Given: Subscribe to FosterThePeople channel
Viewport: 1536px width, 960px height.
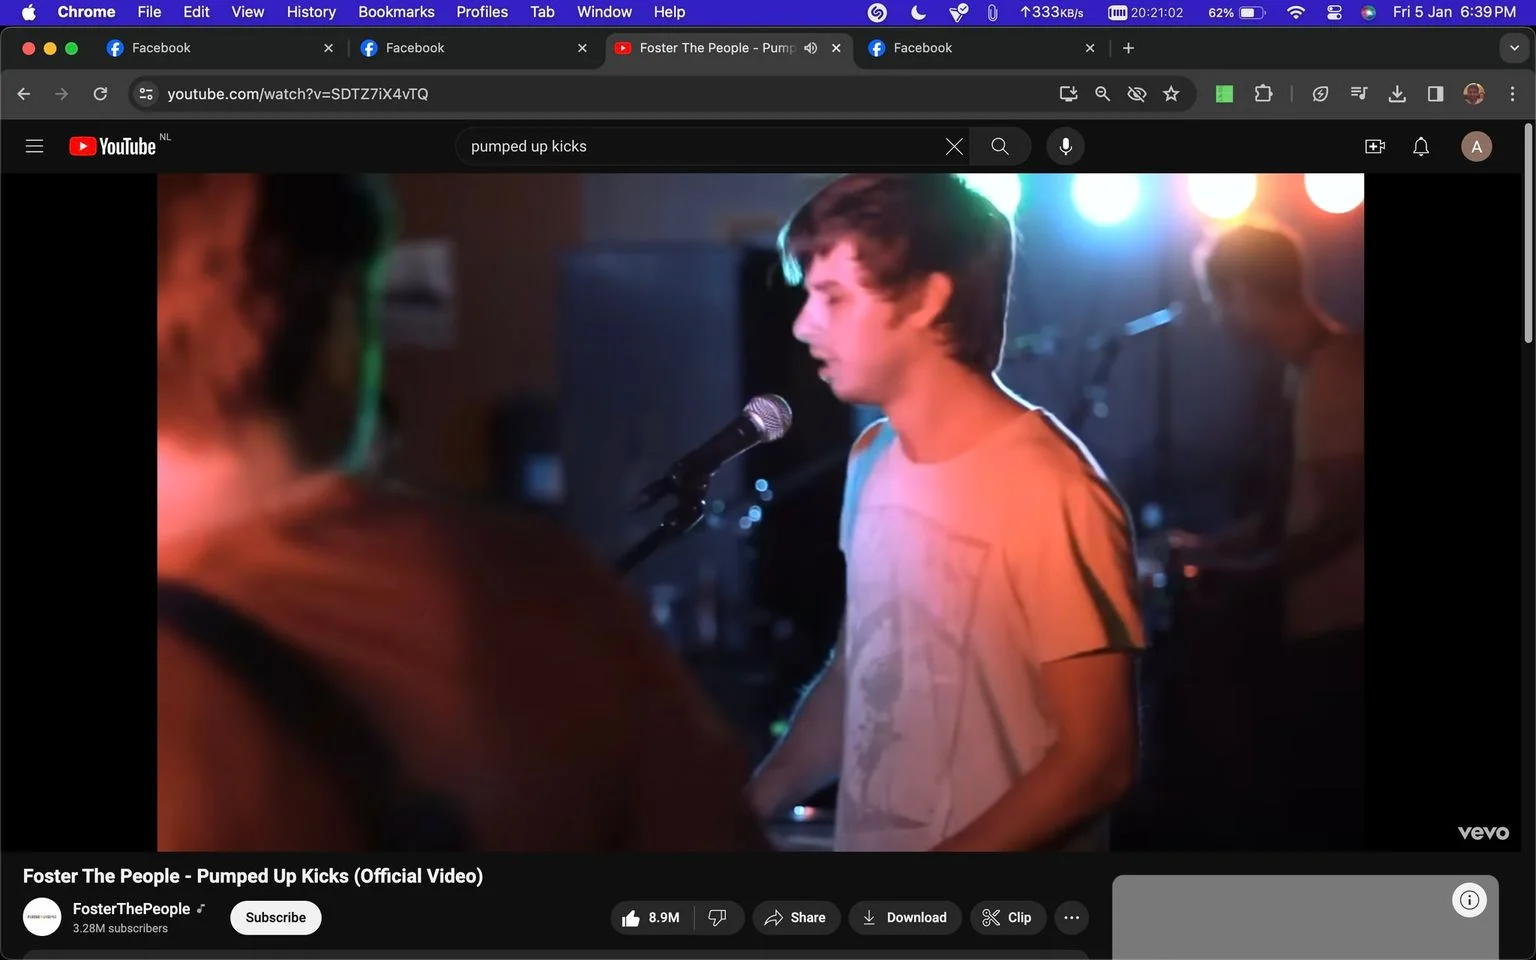Looking at the screenshot, I should pyautogui.click(x=276, y=918).
